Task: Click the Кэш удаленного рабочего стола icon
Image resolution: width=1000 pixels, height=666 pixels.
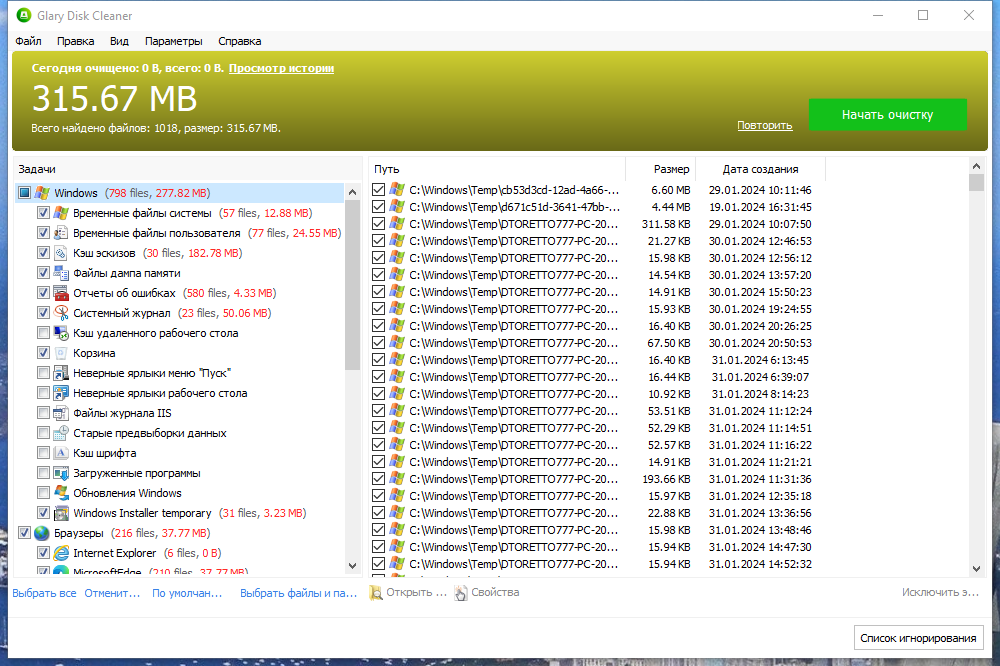Action: [61, 333]
